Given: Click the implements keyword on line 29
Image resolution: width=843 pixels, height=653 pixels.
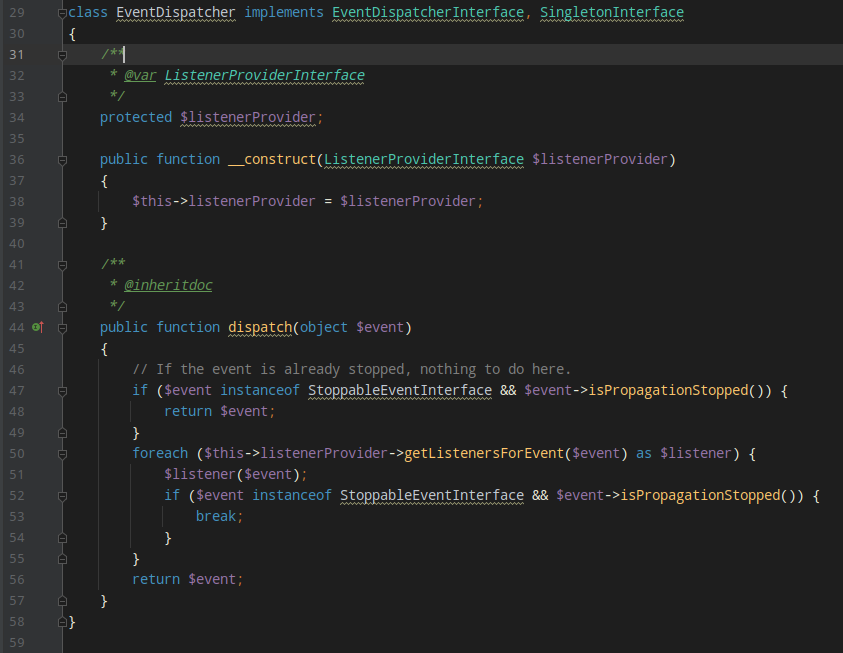Looking at the screenshot, I should pyautogui.click(x=284, y=12).
